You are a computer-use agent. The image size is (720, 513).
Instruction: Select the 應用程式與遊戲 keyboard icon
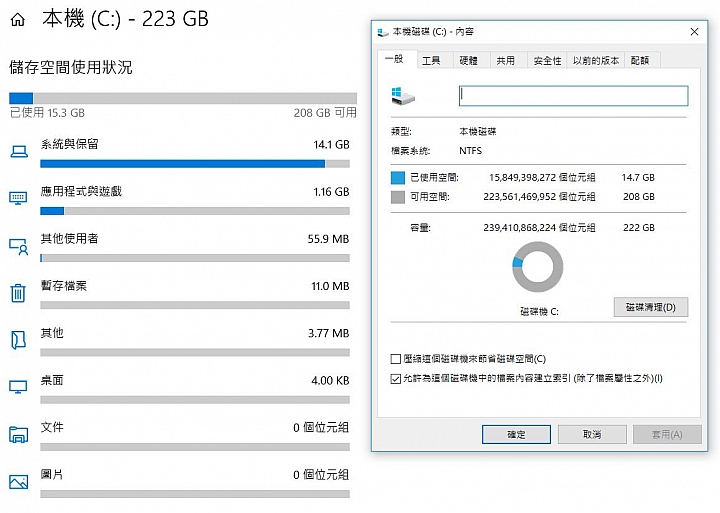pyautogui.click(x=18, y=198)
